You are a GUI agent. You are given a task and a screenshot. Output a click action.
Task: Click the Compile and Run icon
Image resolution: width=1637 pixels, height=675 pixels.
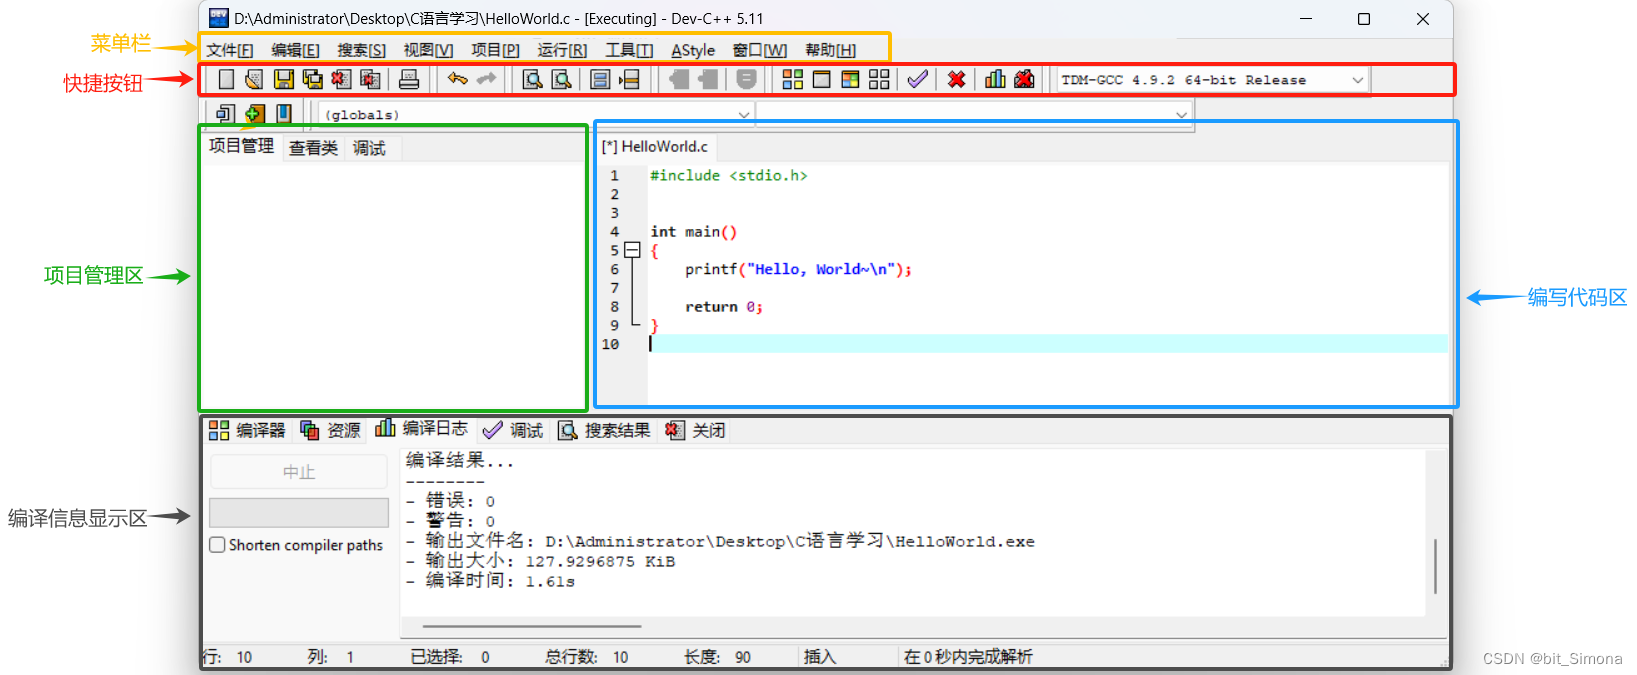point(850,79)
